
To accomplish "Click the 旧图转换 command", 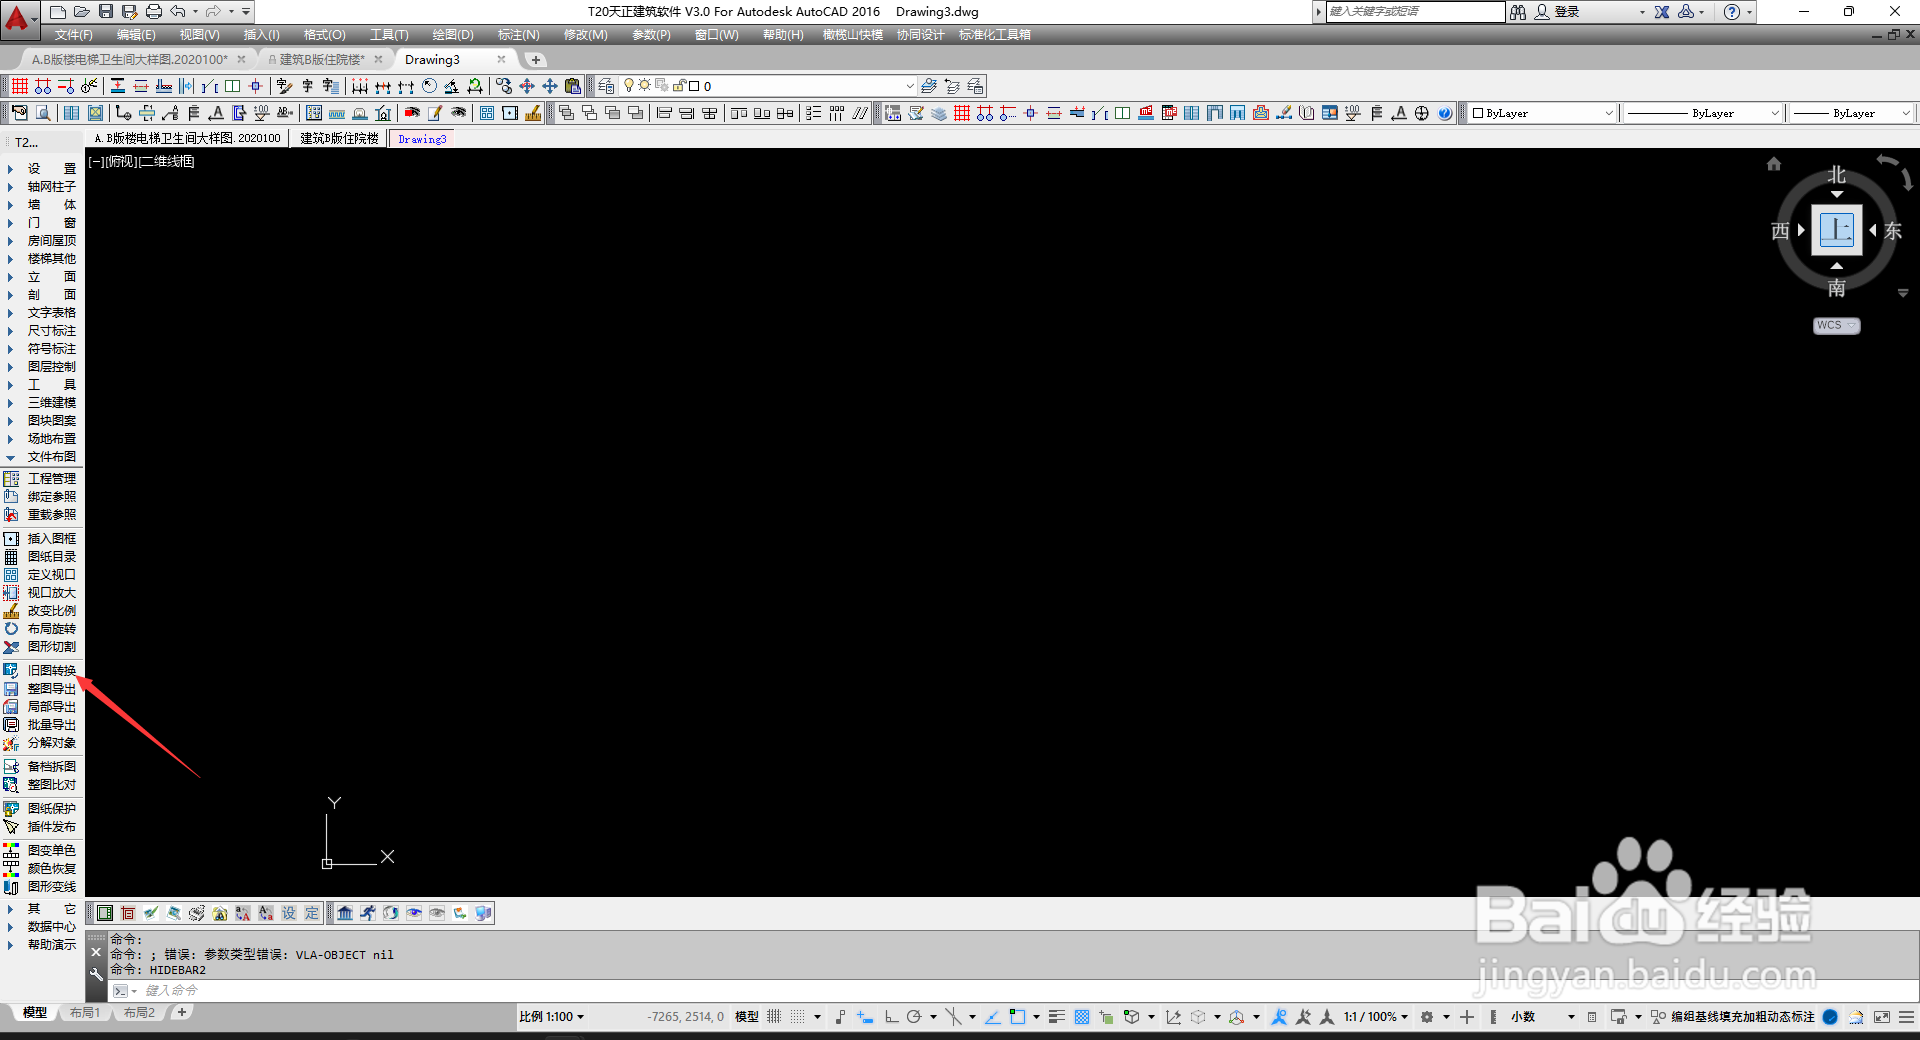I will (51, 671).
